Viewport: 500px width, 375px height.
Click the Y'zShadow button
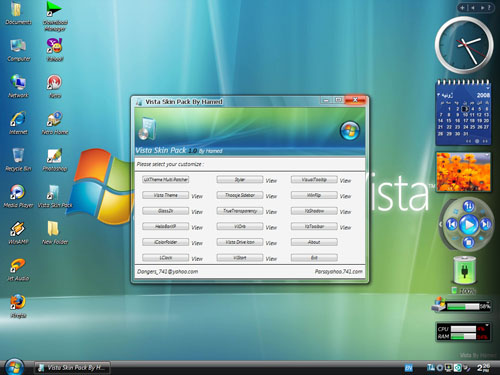tap(314, 211)
